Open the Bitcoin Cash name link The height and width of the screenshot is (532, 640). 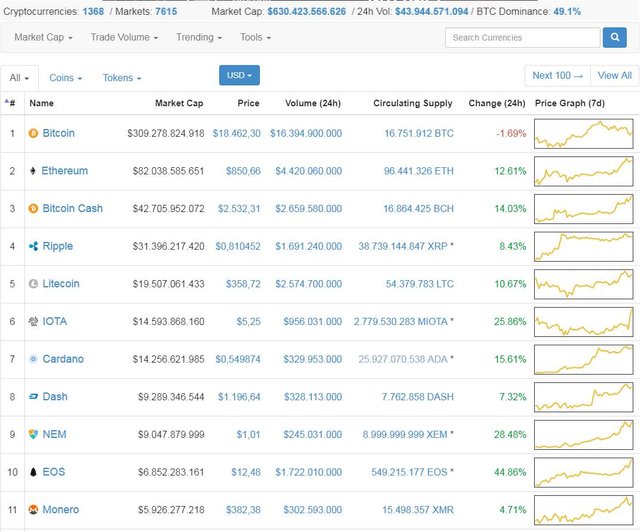click(x=73, y=208)
